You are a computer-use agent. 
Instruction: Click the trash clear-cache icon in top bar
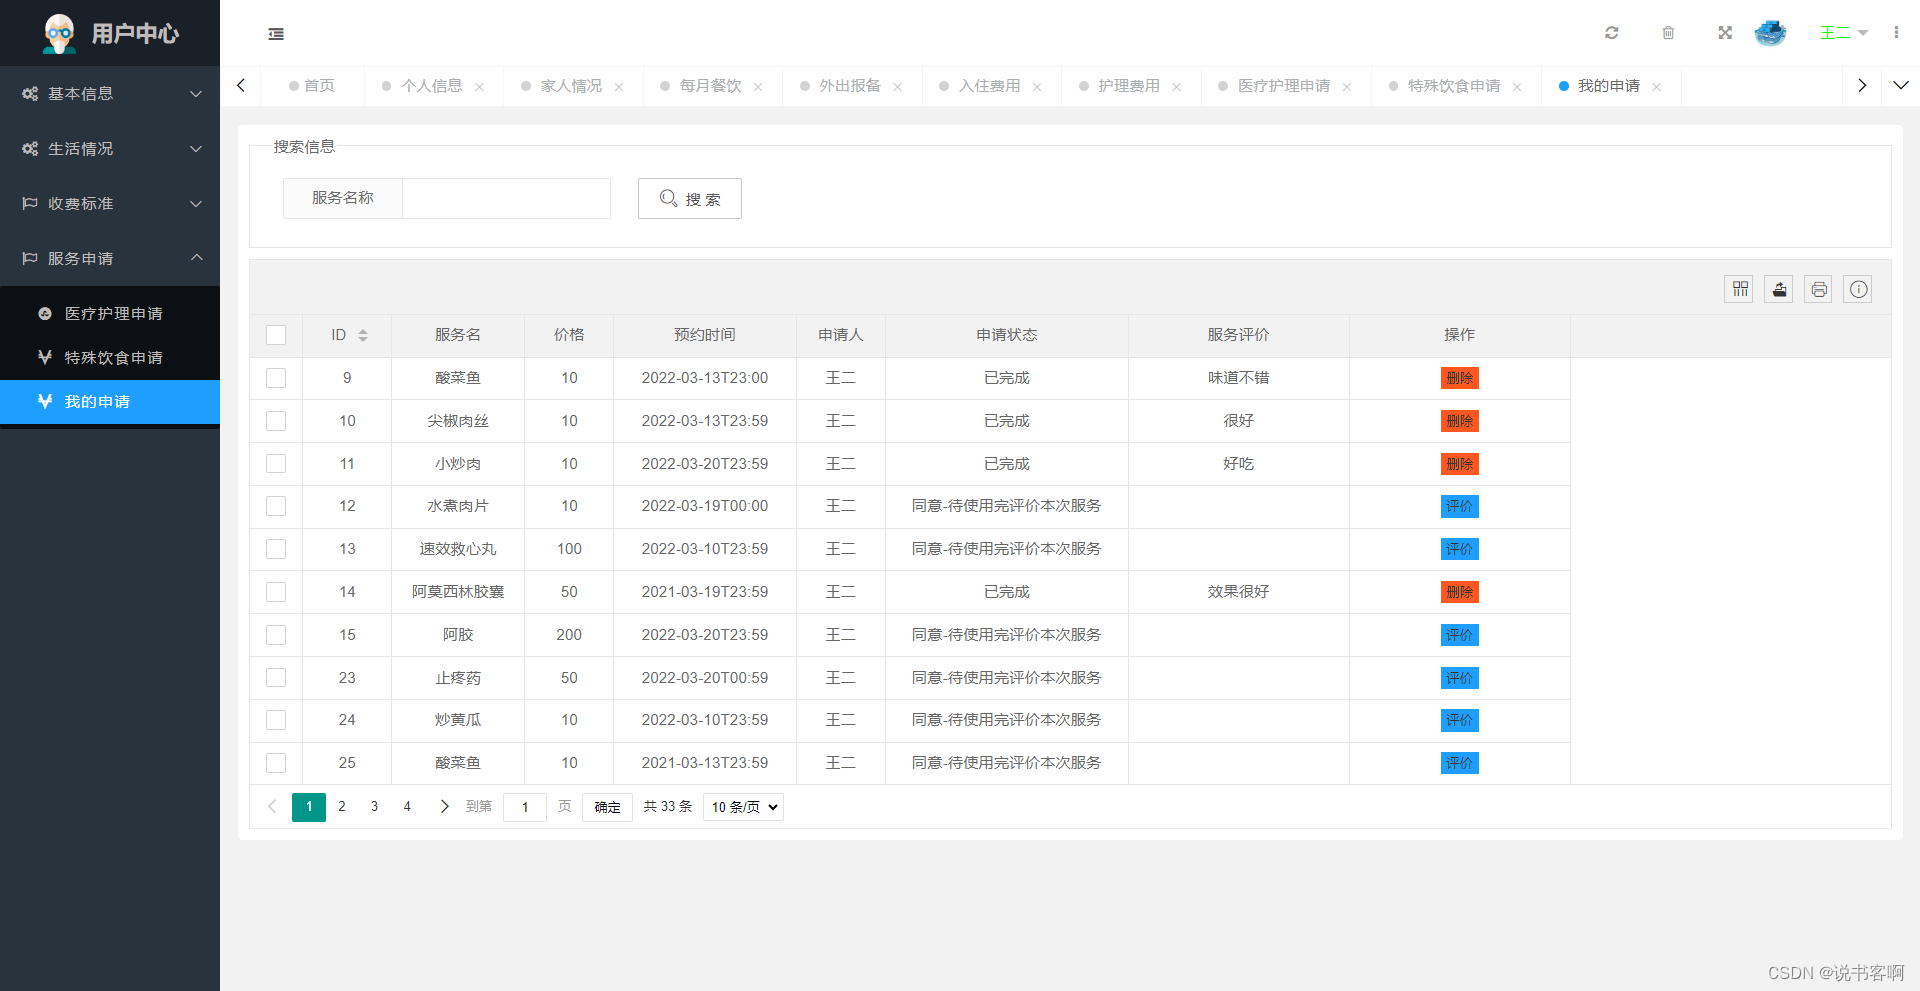[x=1668, y=33]
